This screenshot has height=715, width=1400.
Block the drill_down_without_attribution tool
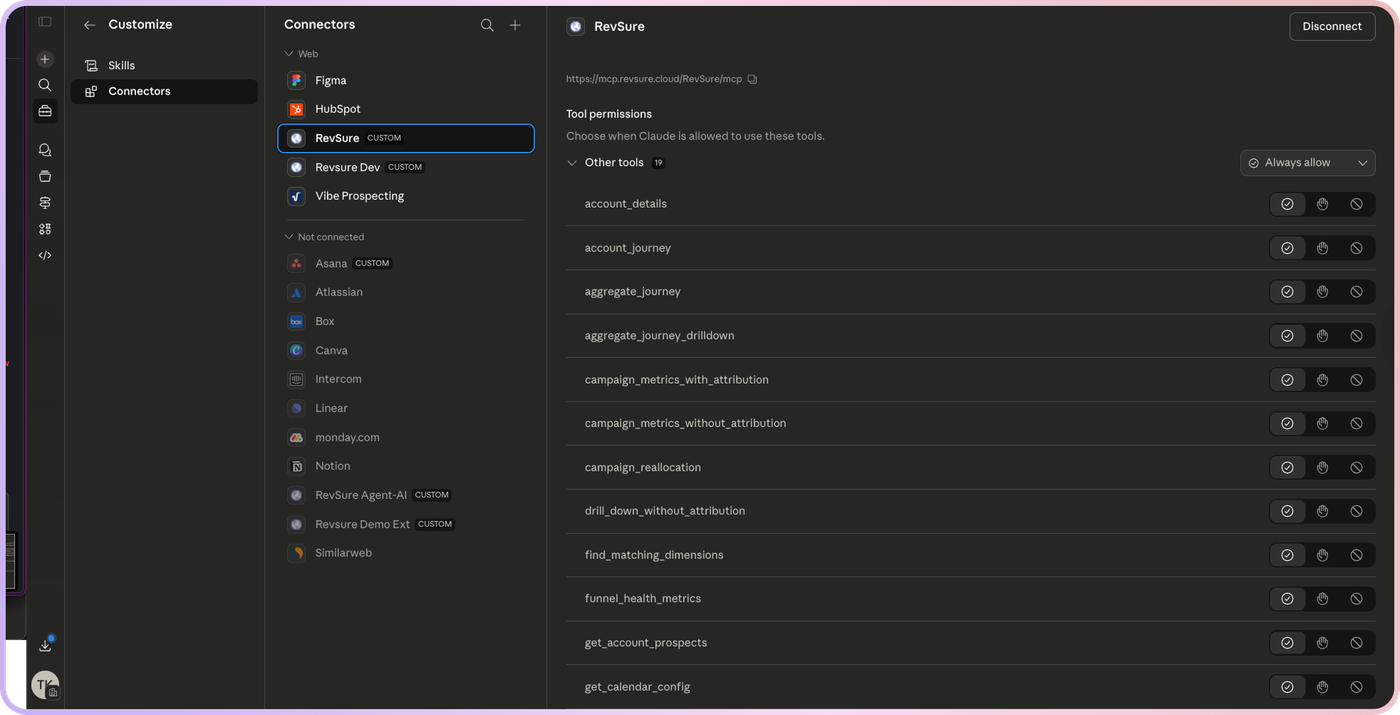coord(1356,511)
